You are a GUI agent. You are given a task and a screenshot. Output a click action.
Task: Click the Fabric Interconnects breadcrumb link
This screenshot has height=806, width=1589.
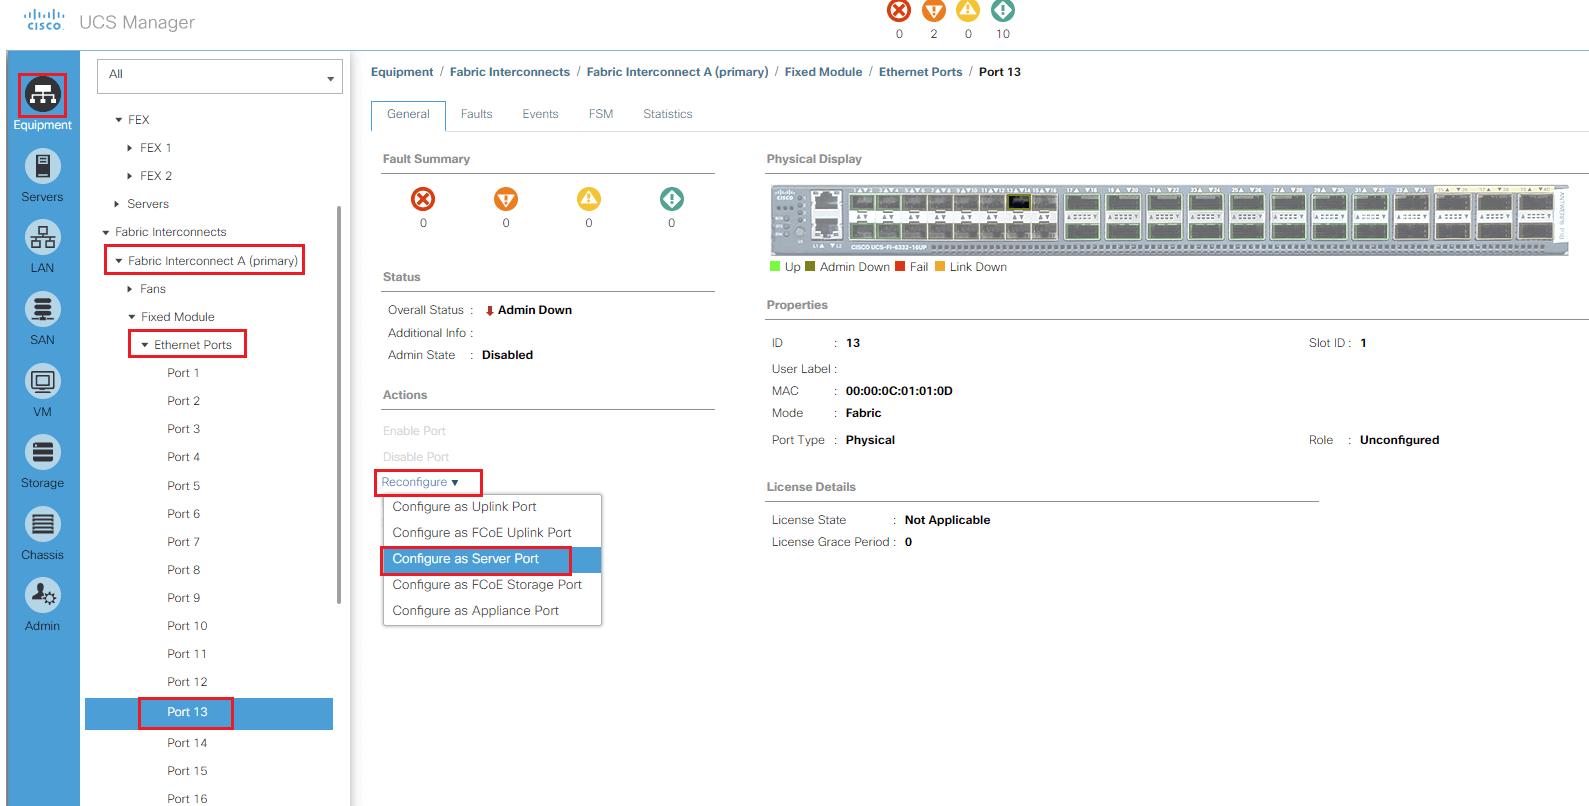(x=510, y=72)
